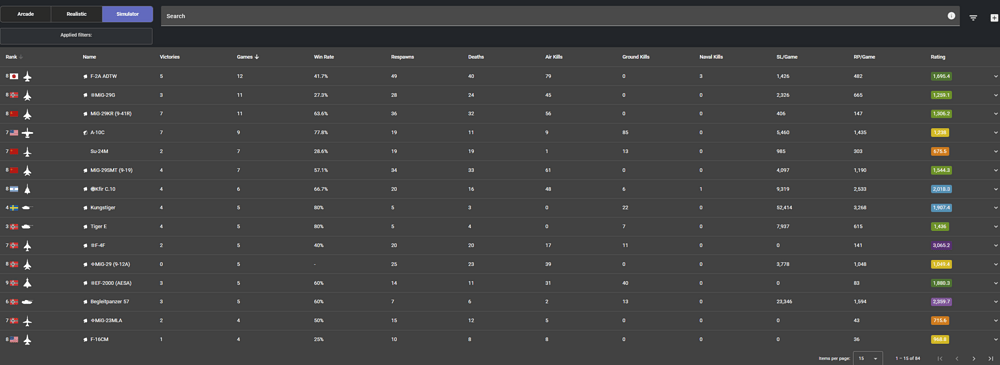1000x365 pixels.
Task: Open the filter list icon
Action: pyautogui.click(x=973, y=18)
